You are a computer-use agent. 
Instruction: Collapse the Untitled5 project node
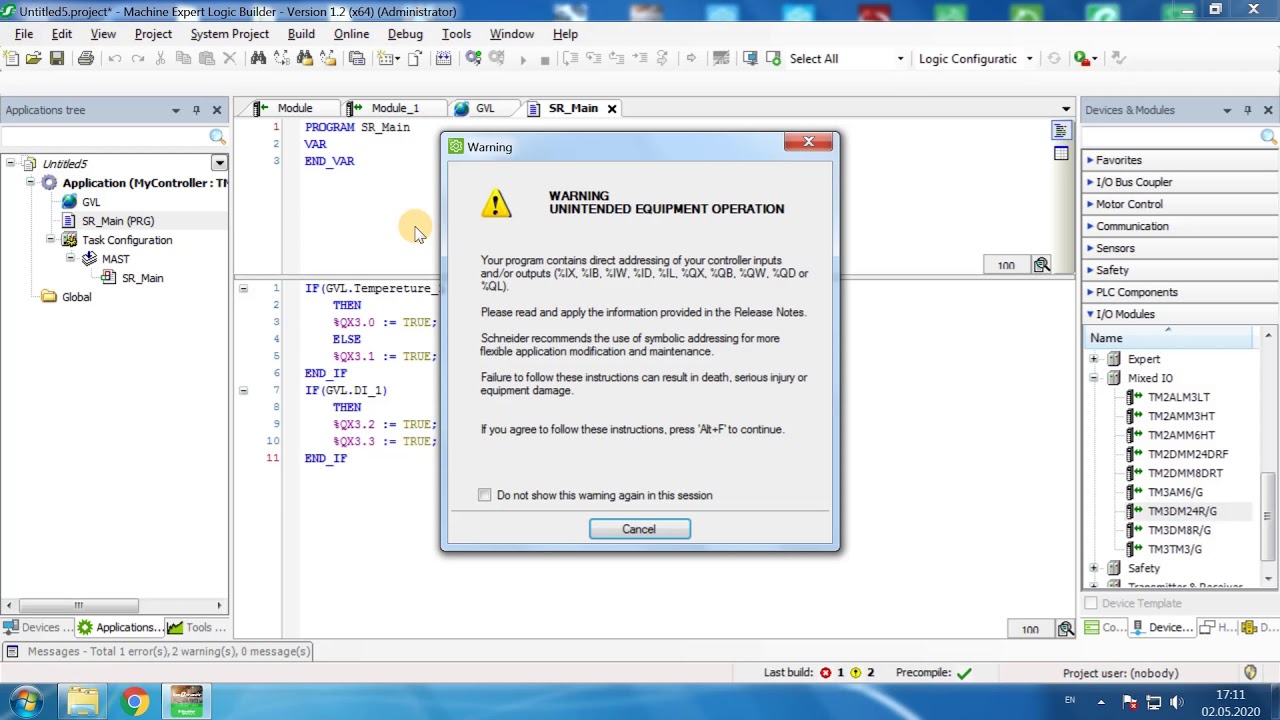[x=11, y=163]
